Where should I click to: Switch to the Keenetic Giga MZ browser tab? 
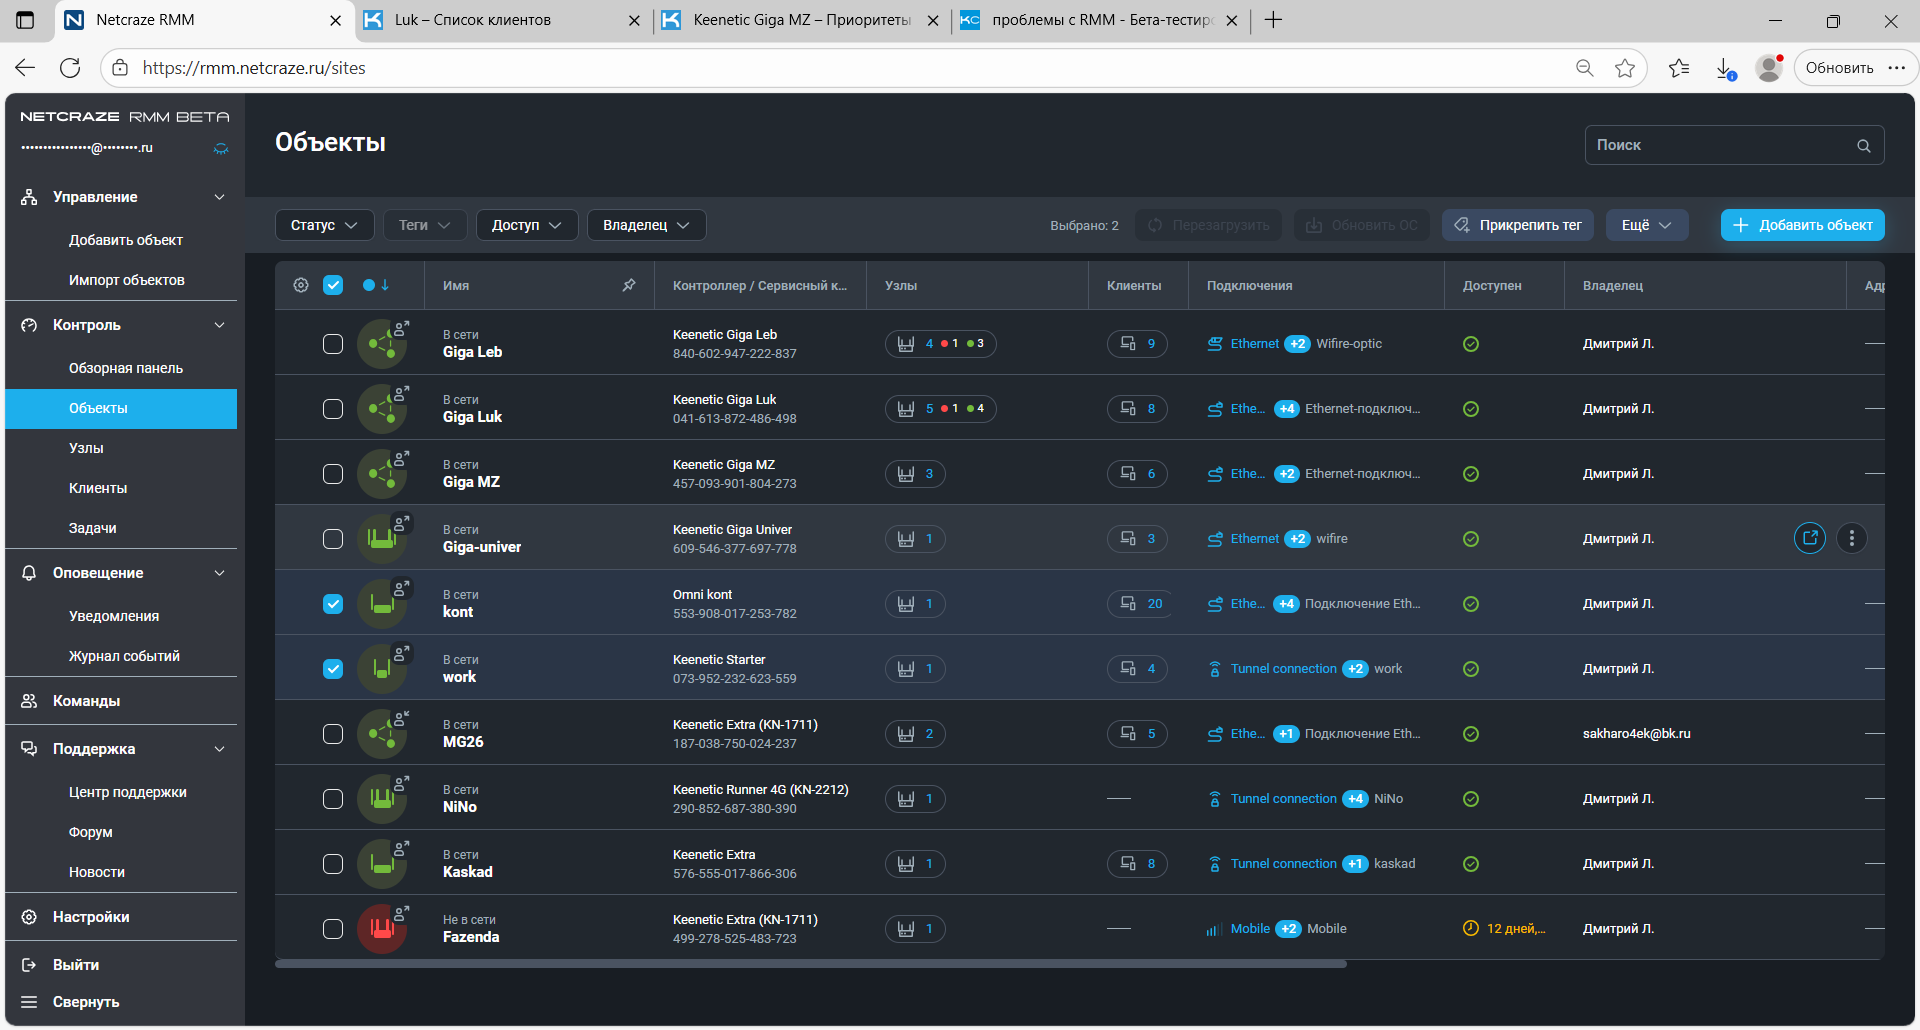(801, 20)
